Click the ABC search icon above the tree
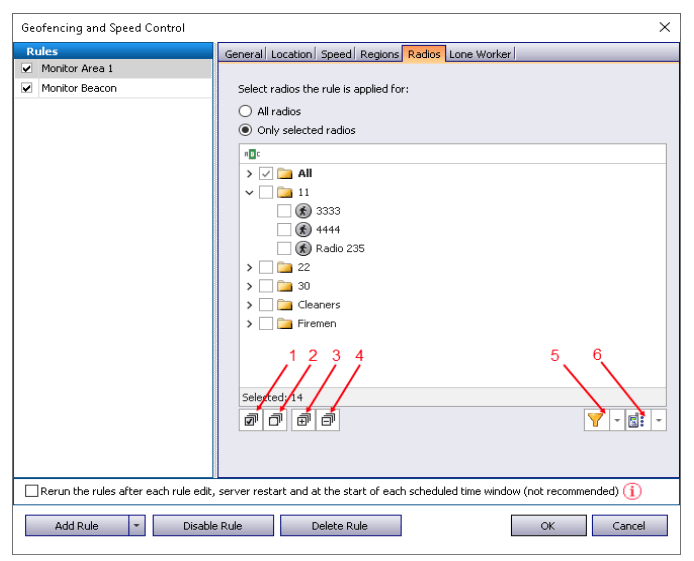Viewport: 694px width, 561px height. pyautogui.click(x=252, y=154)
